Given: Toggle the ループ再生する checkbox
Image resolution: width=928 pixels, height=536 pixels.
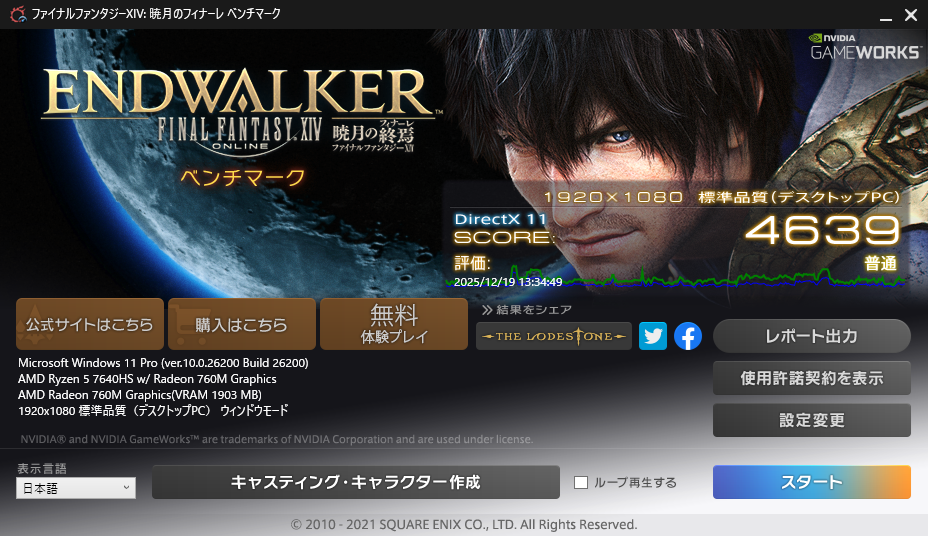Looking at the screenshot, I should coord(581,483).
